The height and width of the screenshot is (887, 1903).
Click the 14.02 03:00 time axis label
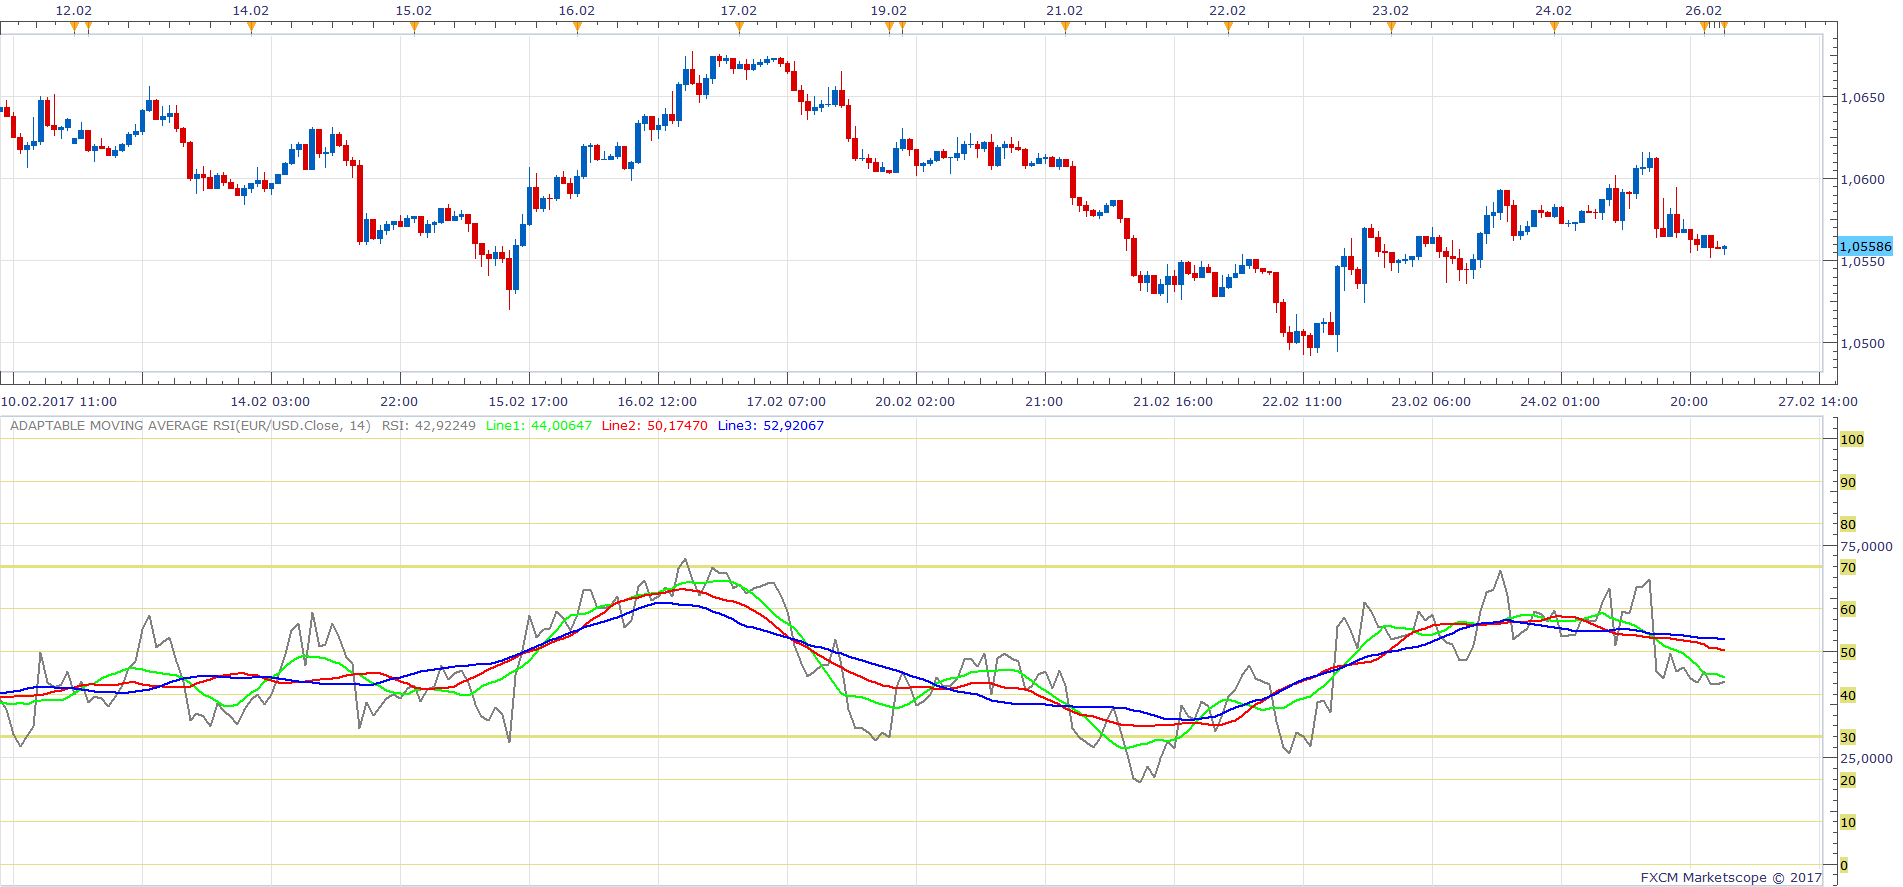tap(270, 402)
